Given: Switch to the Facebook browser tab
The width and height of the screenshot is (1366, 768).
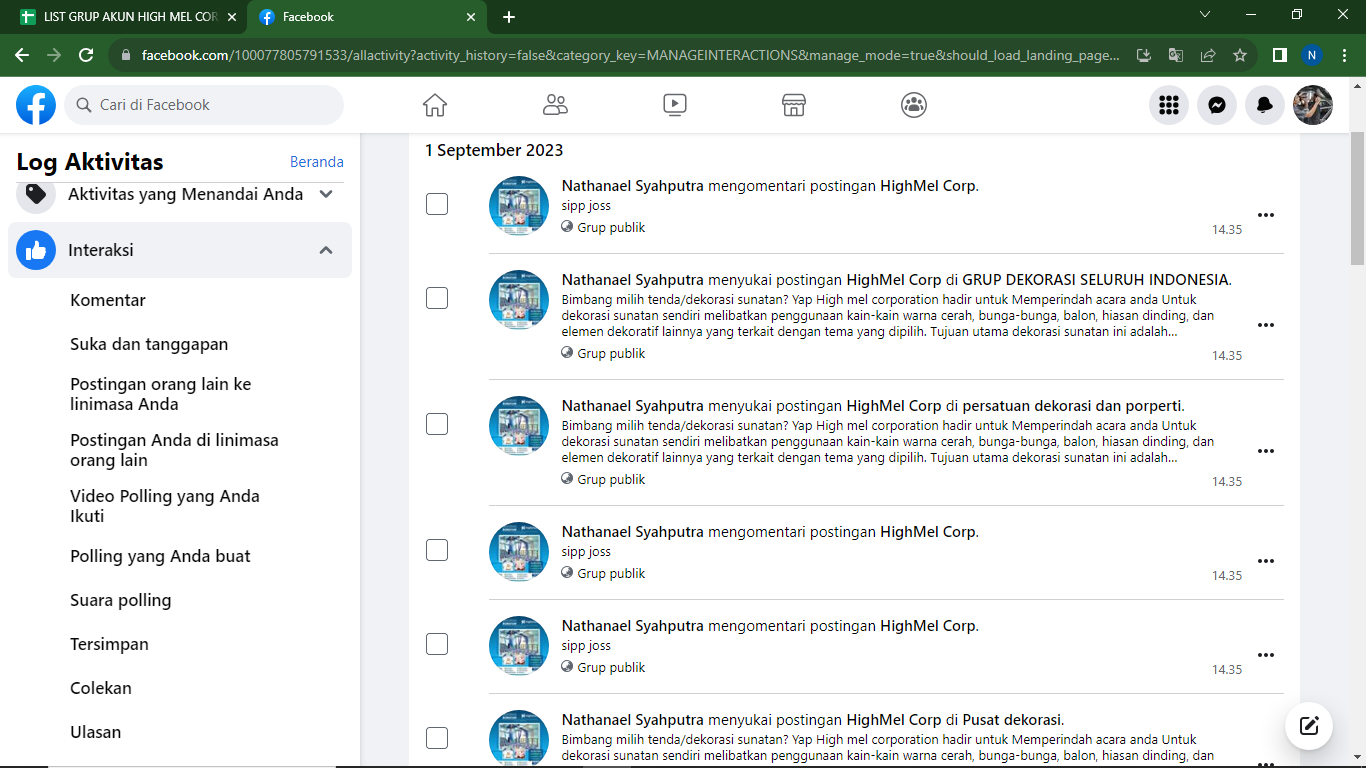Looking at the screenshot, I should click(x=366, y=17).
